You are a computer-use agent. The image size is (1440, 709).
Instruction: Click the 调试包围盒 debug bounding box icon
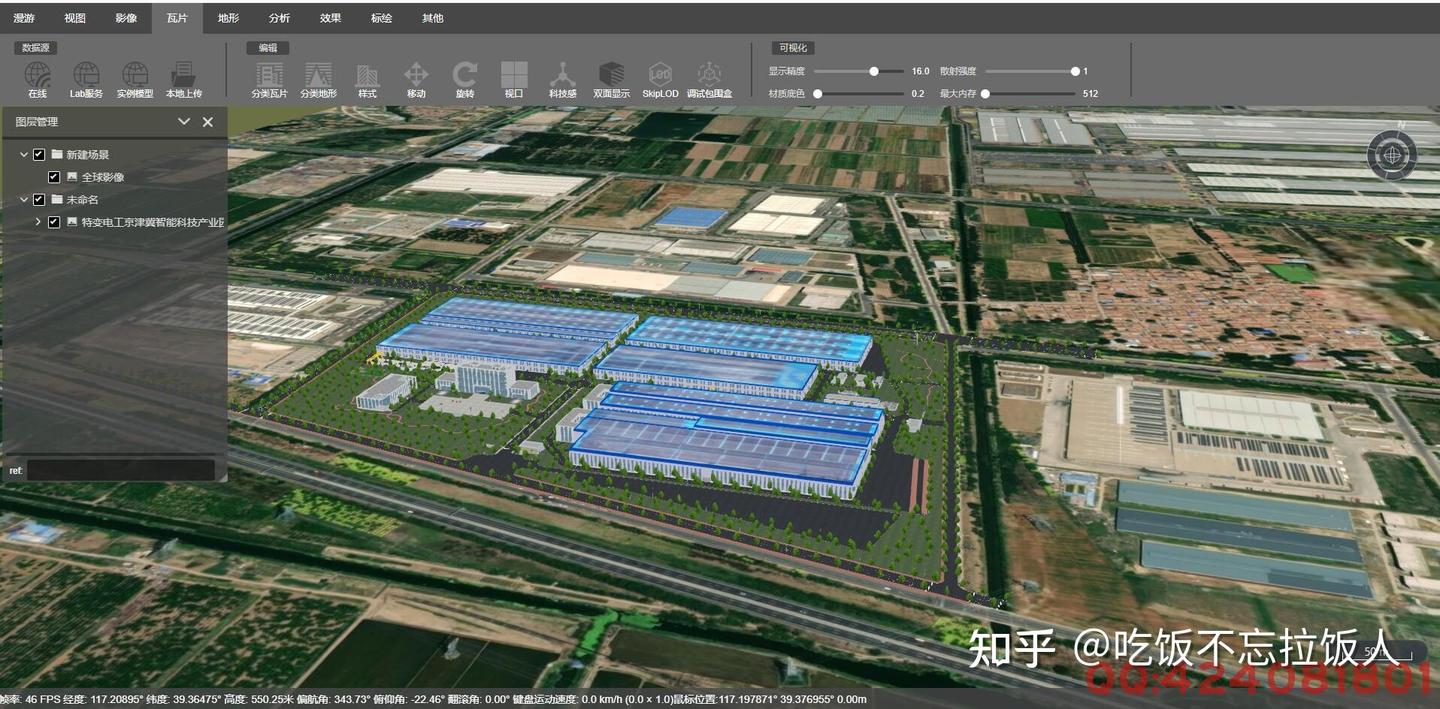[x=710, y=78]
